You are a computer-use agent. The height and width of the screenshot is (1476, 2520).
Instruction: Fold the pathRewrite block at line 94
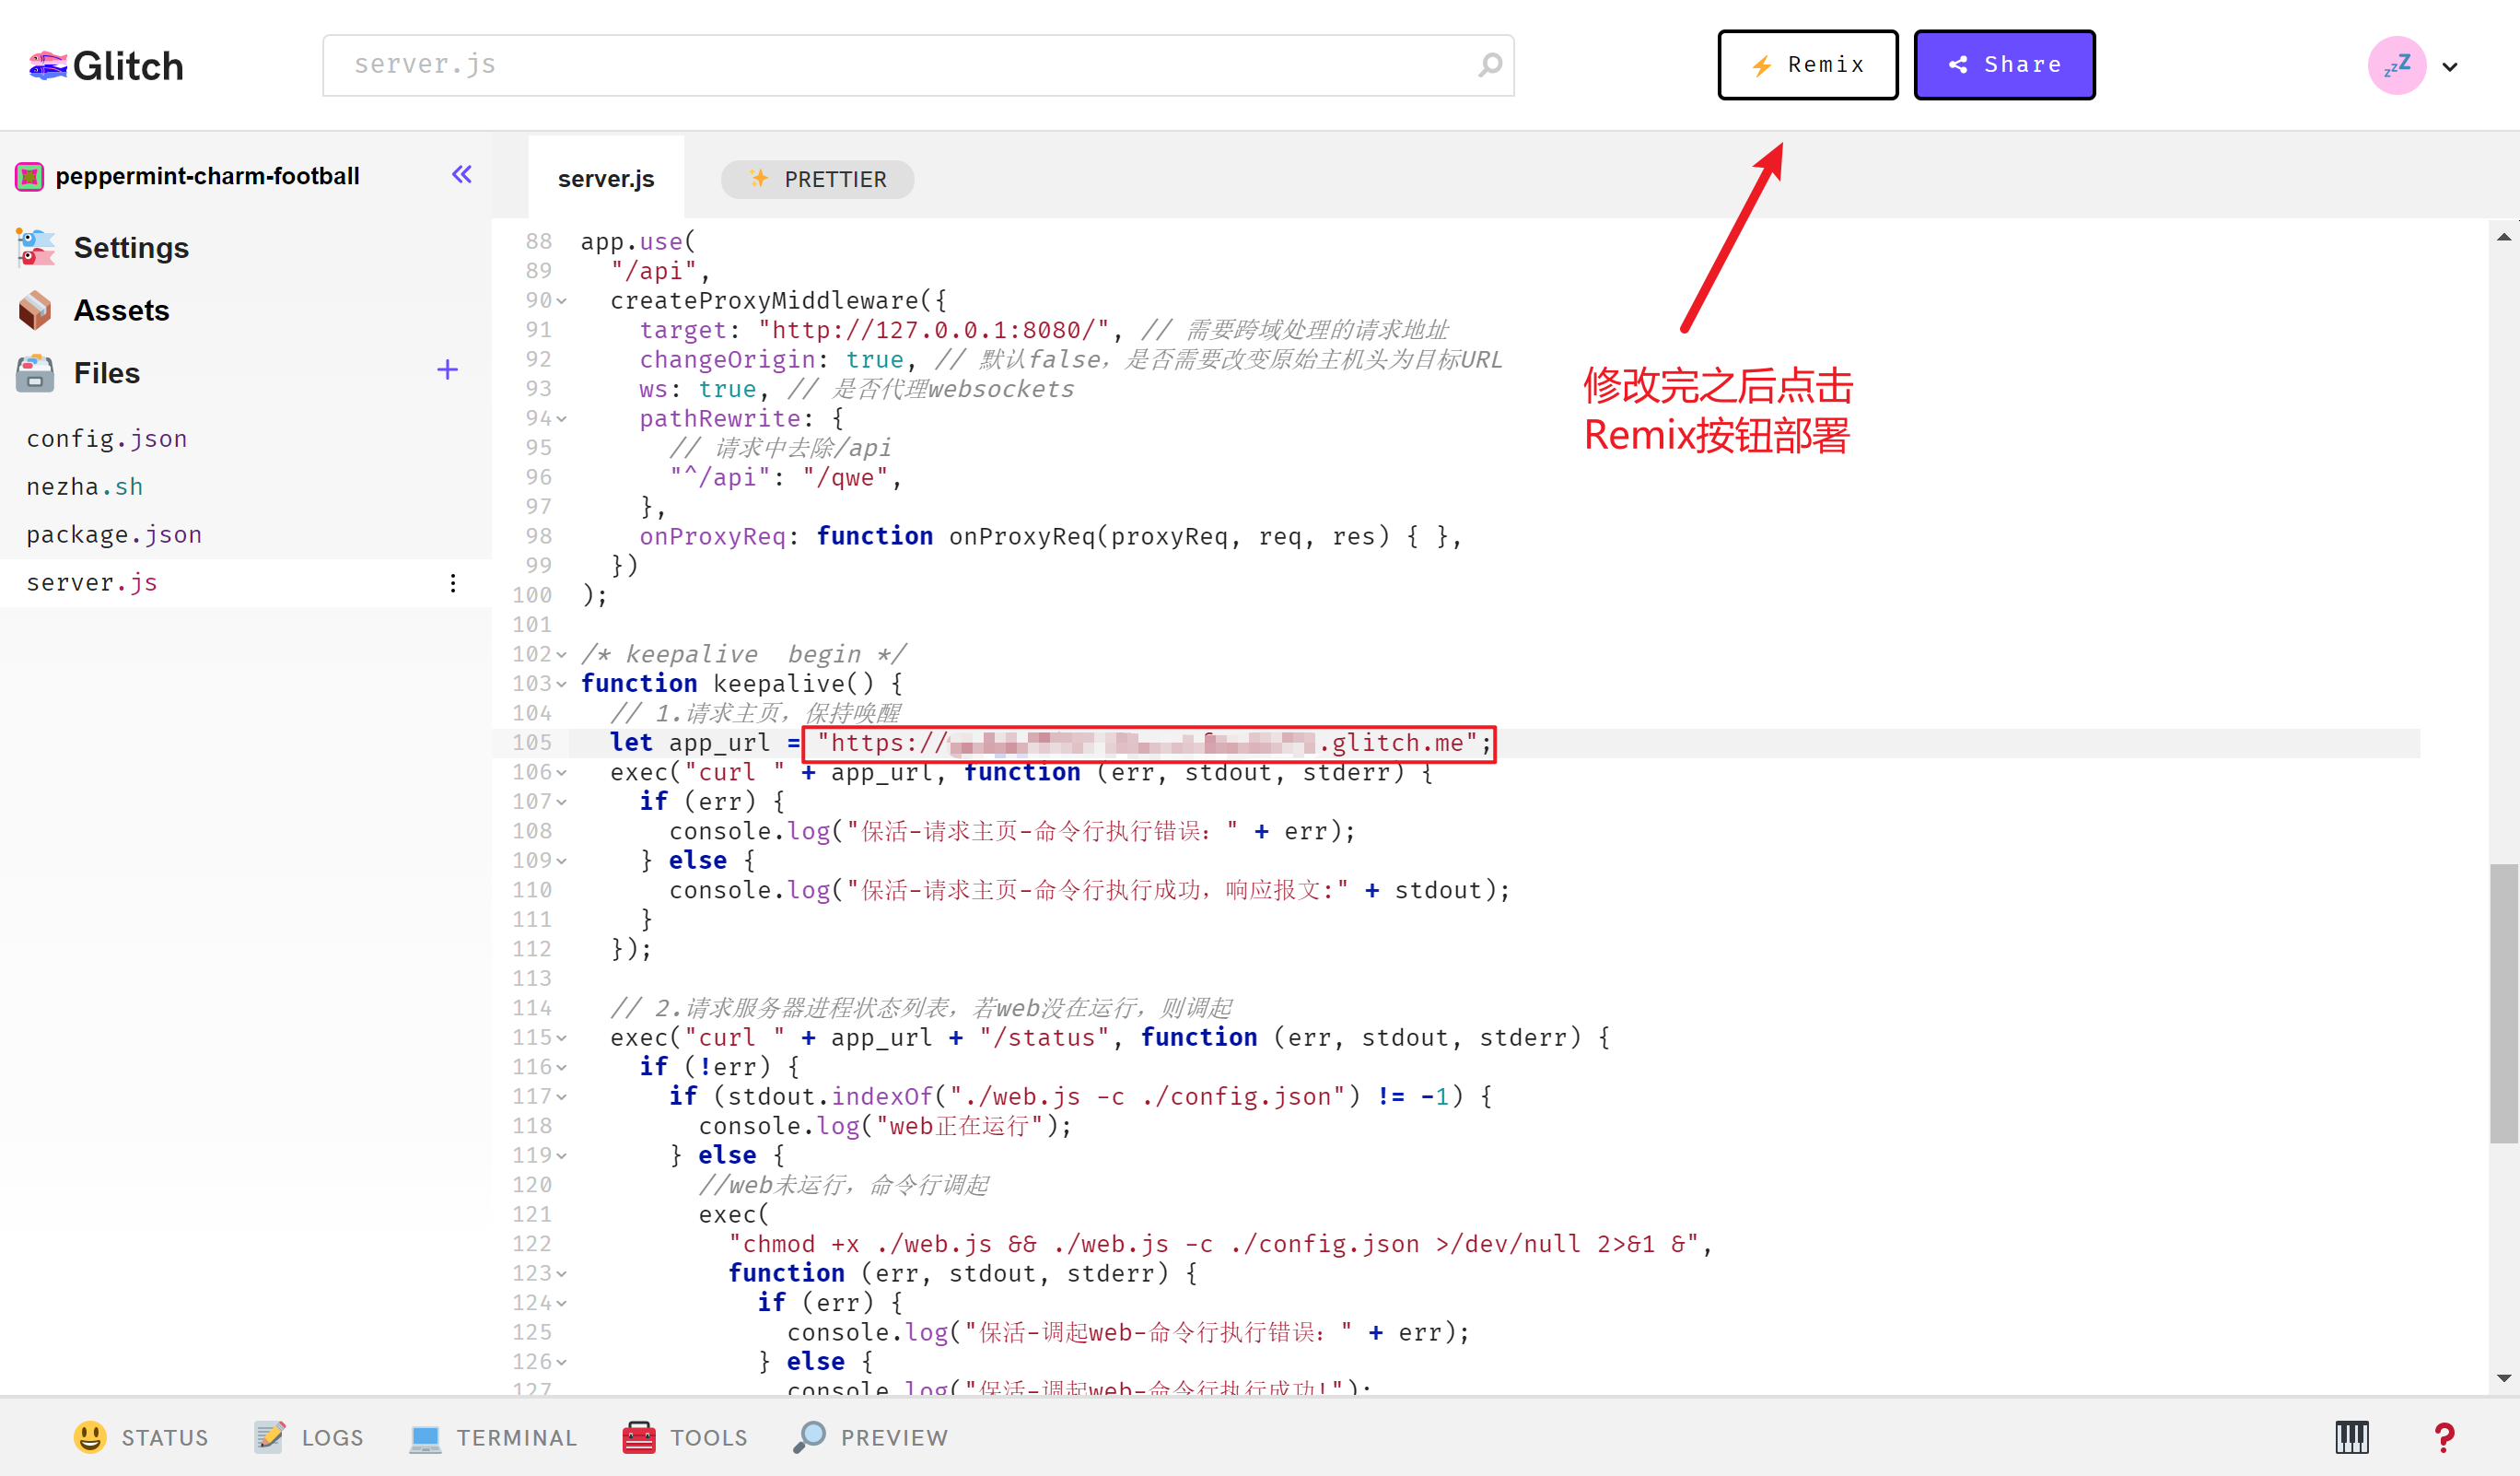pyautogui.click(x=562, y=419)
